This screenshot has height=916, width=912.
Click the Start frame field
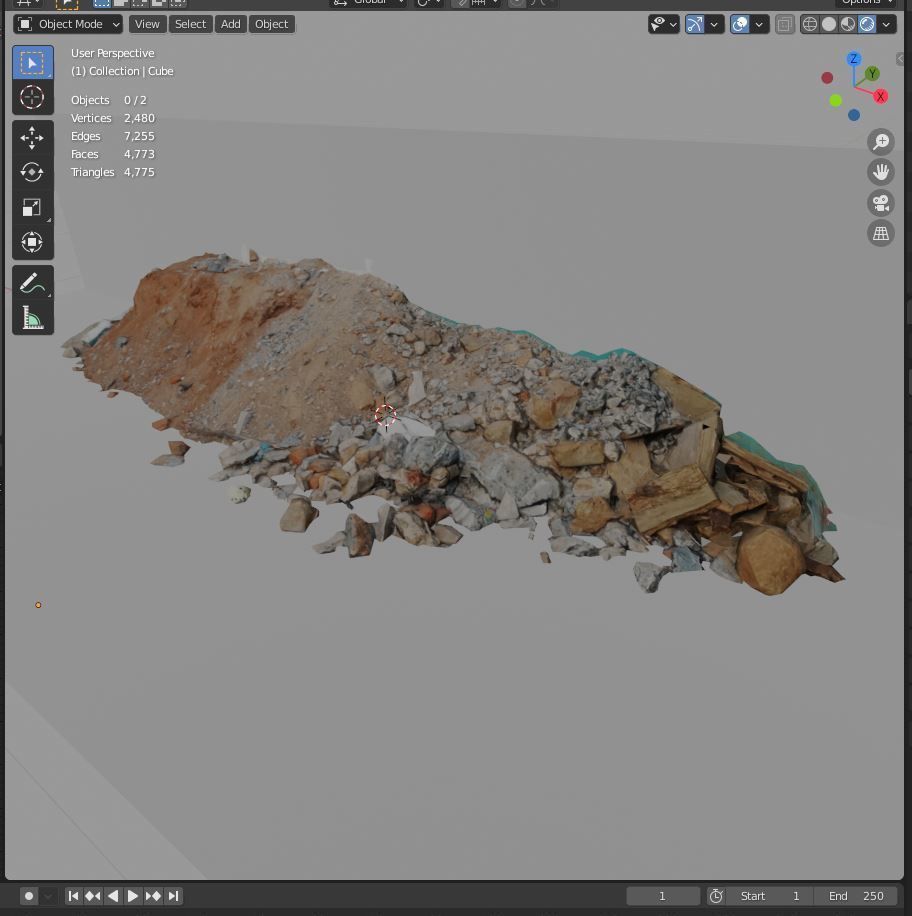pyautogui.click(x=770, y=896)
